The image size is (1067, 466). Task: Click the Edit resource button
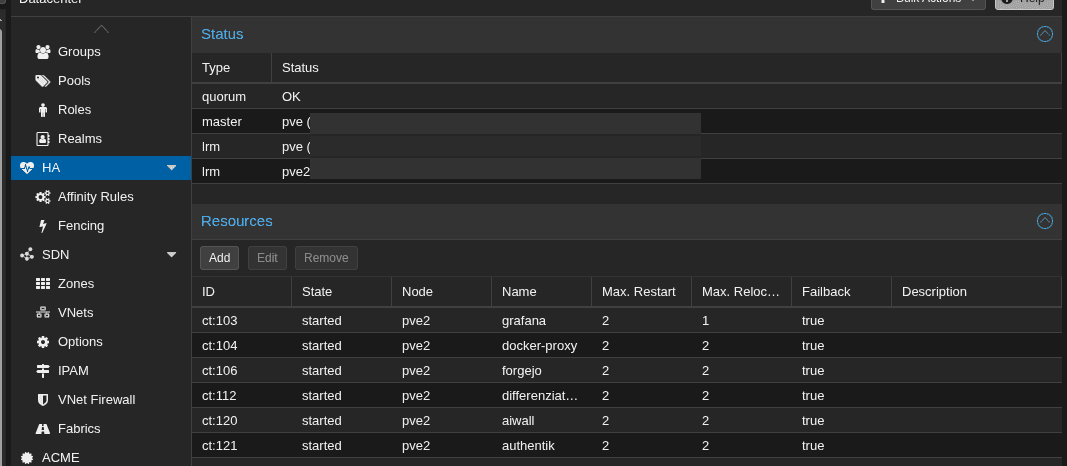pyautogui.click(x=267, y=258)
